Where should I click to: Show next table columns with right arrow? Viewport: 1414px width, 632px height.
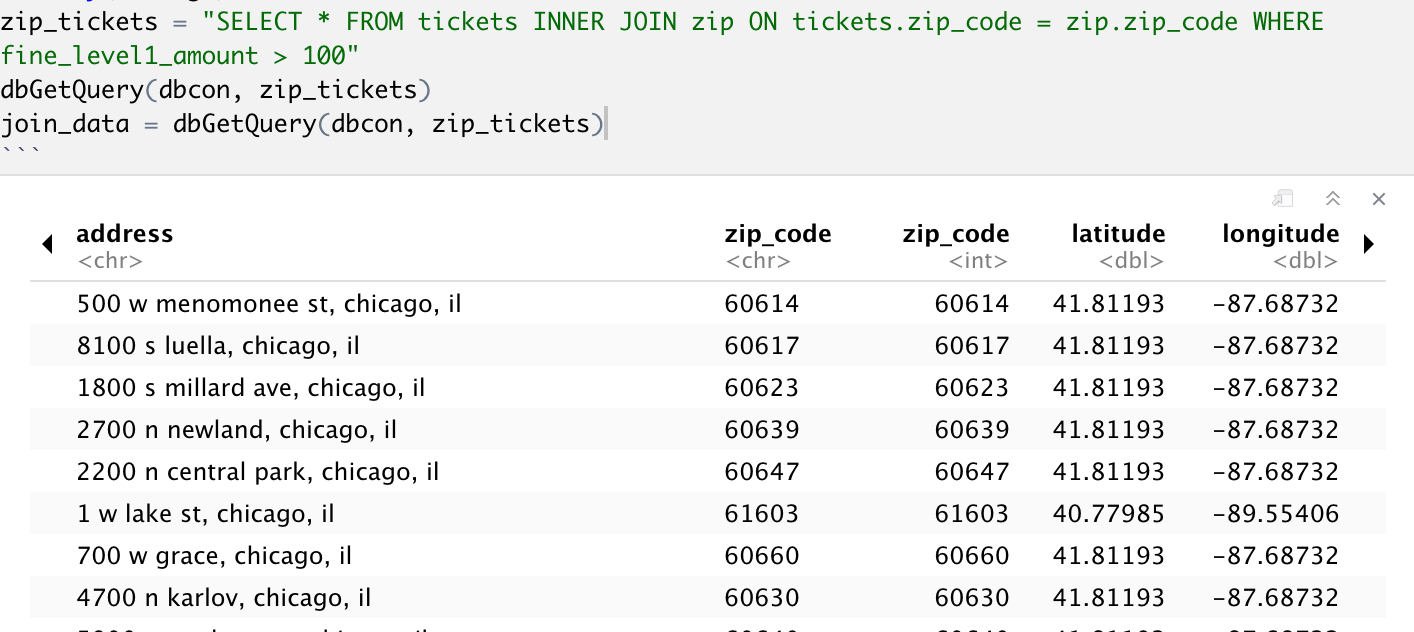[1369, 243]
